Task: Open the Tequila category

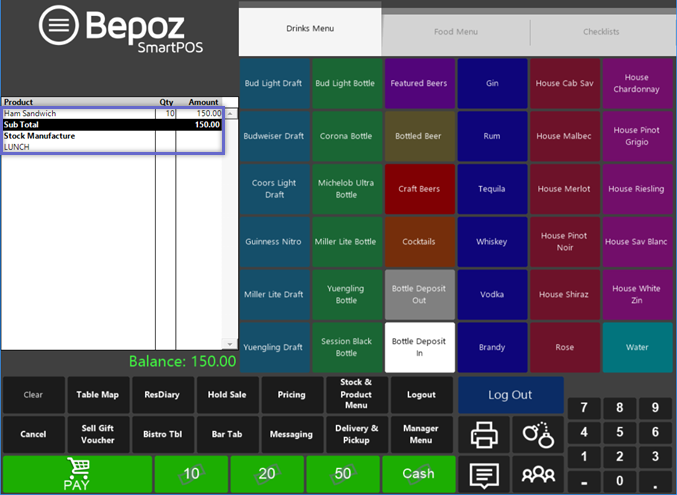Action: 492,189
